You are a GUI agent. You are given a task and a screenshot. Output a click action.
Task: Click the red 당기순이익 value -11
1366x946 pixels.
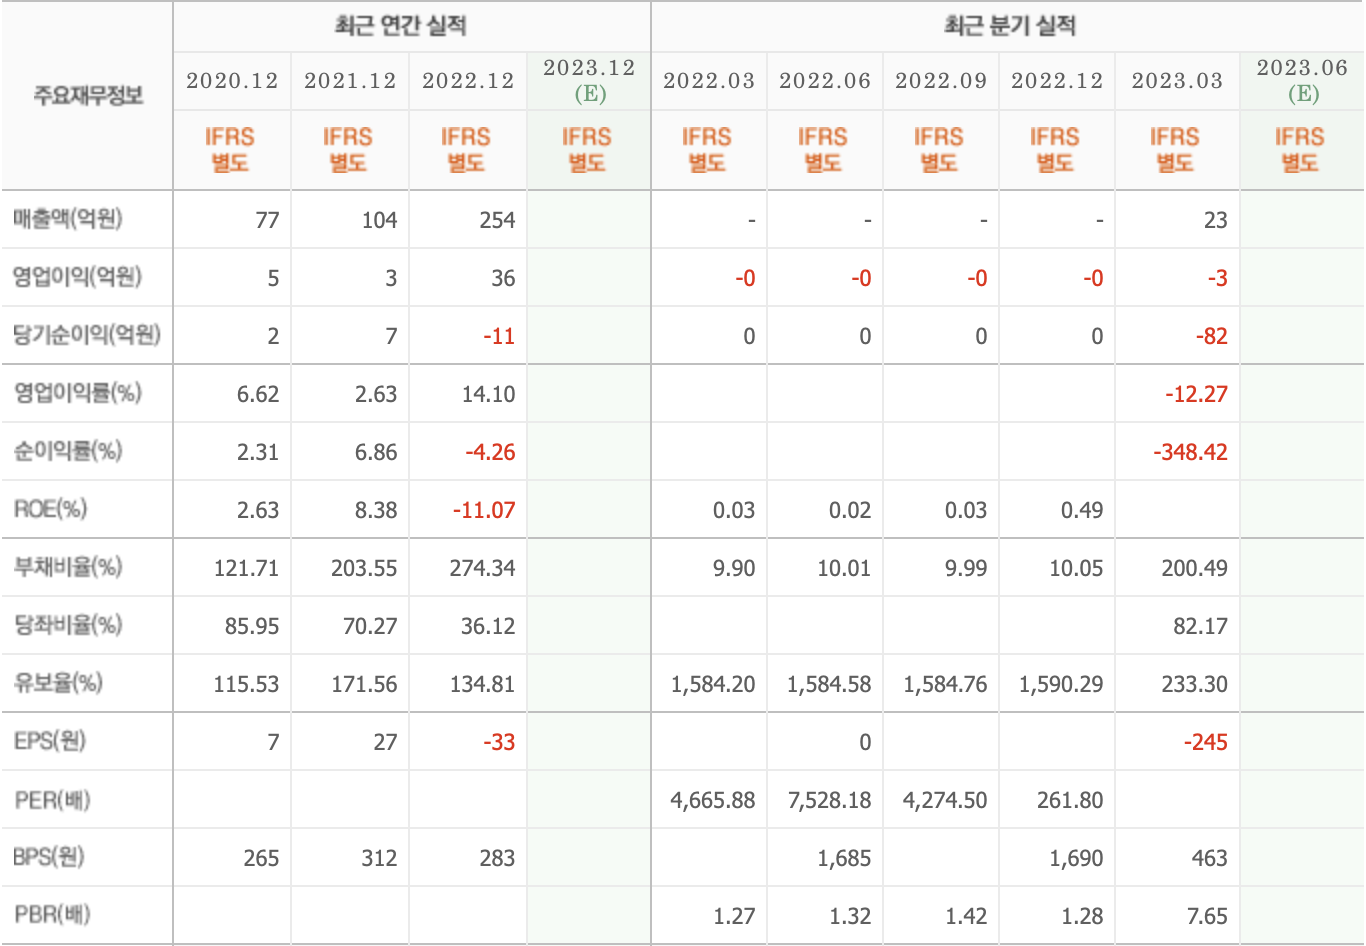tap(499, 336)
